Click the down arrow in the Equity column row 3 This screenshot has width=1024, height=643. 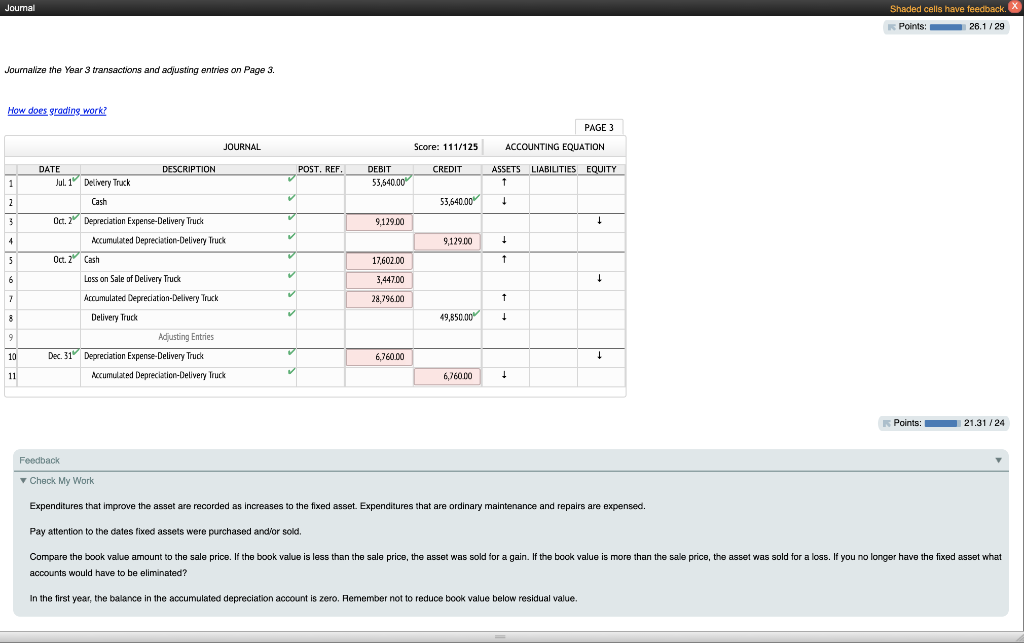pyautogui.click(x=600, y=220)
